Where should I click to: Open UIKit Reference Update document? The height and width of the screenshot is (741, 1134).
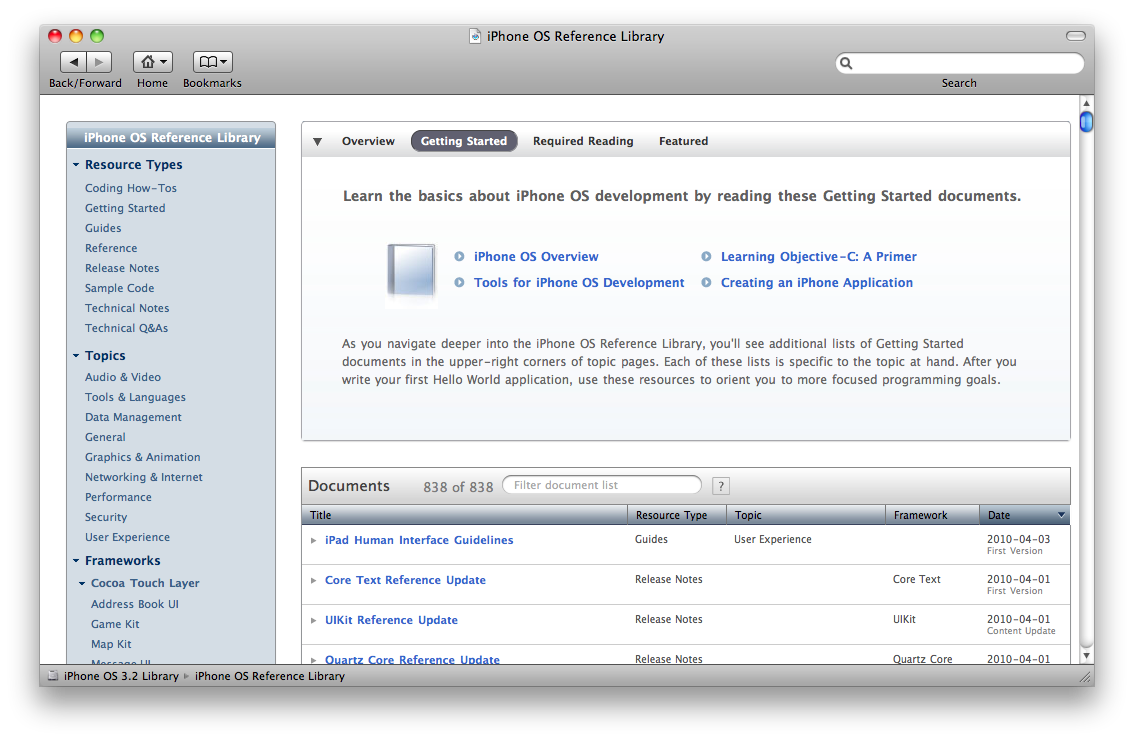391,620
